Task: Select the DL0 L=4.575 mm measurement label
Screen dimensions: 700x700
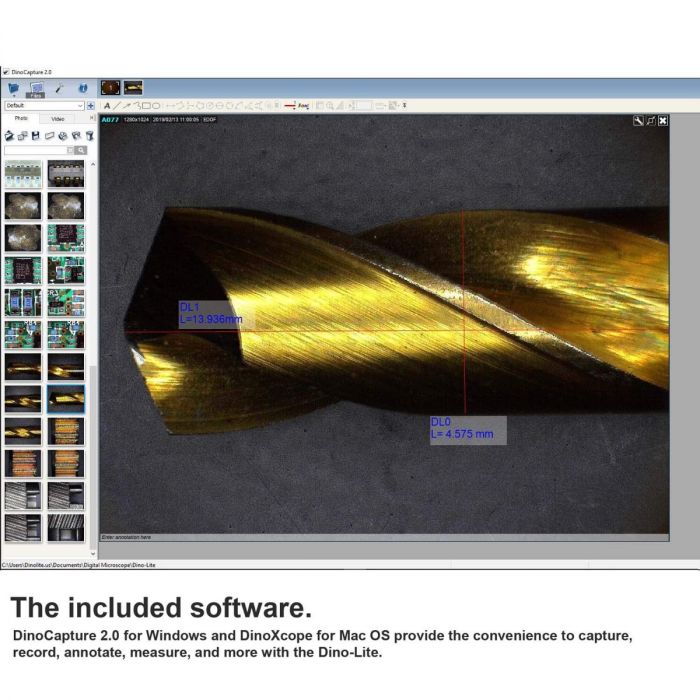Action: click(x=468, y=430)
